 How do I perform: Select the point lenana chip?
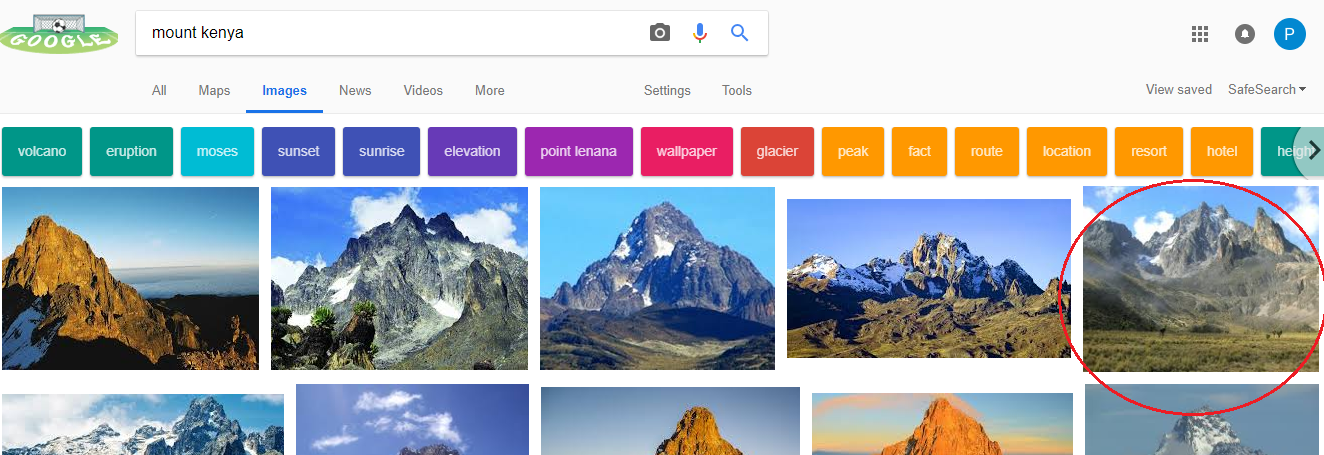579,151
